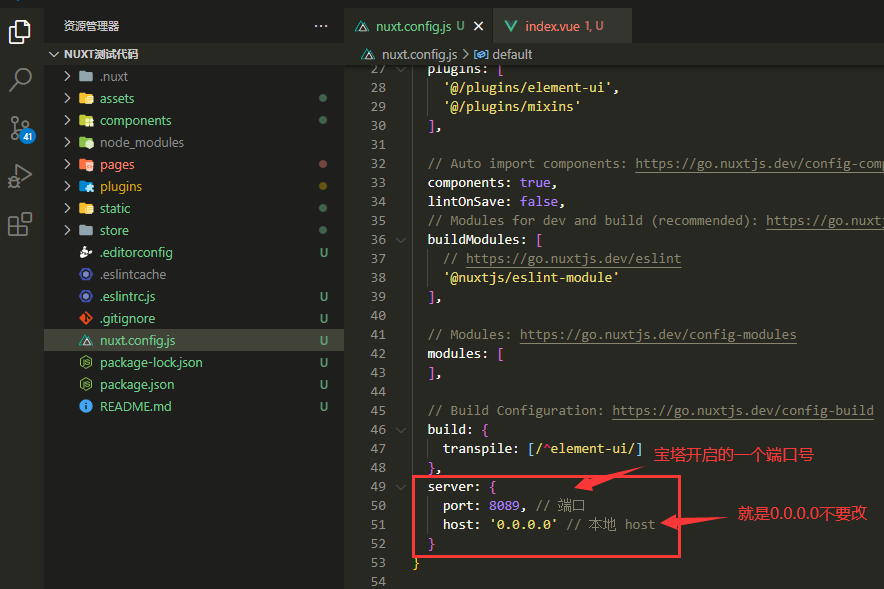Open the .editorconfig file
The width and height of the screenshot is (884, 589).
coord(193,252)
